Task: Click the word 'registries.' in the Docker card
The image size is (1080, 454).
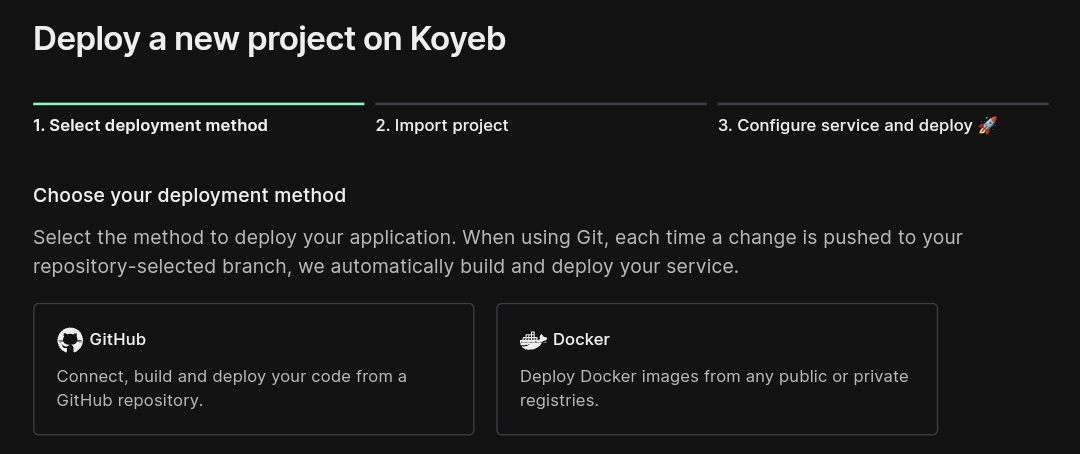Action: [559, 401]
